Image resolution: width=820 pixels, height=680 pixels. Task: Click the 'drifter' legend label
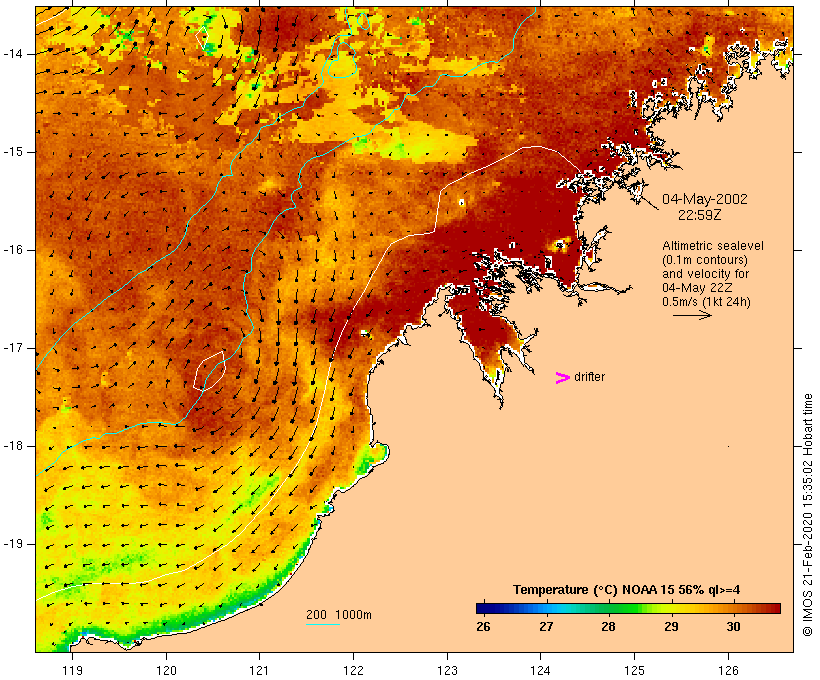pyautogui.click(x=589, y=377)
